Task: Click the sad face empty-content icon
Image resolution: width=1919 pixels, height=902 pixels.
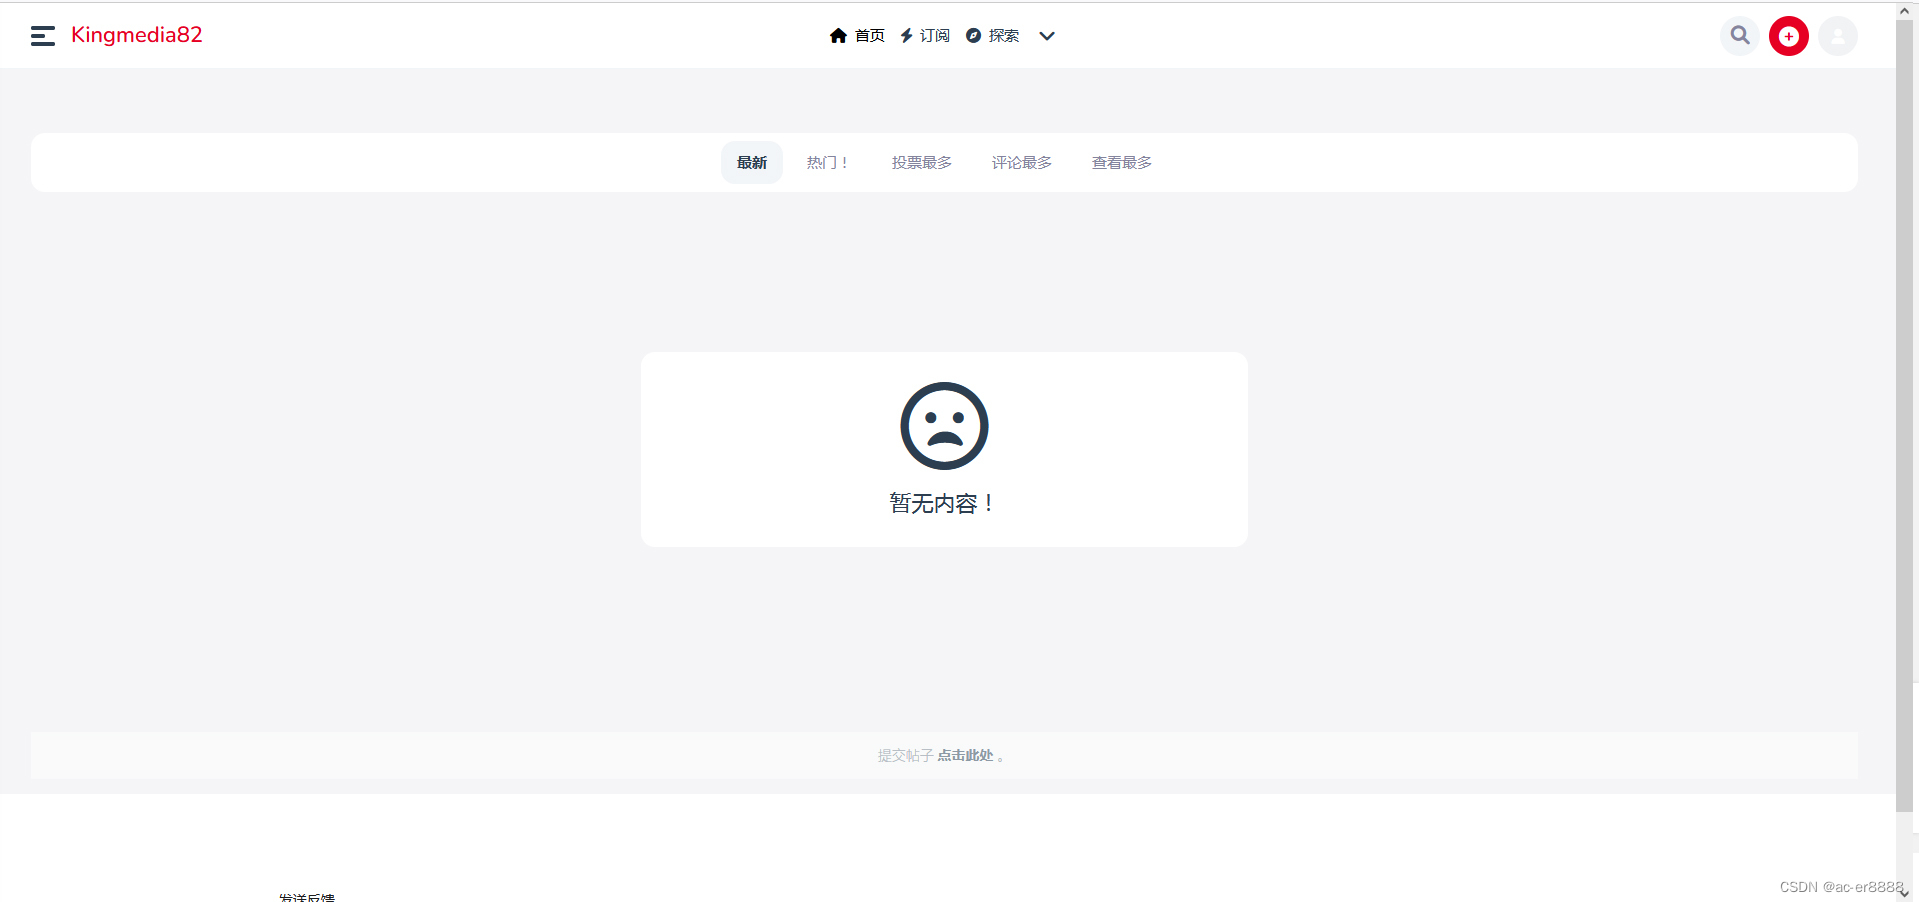Action: point(944,426)
